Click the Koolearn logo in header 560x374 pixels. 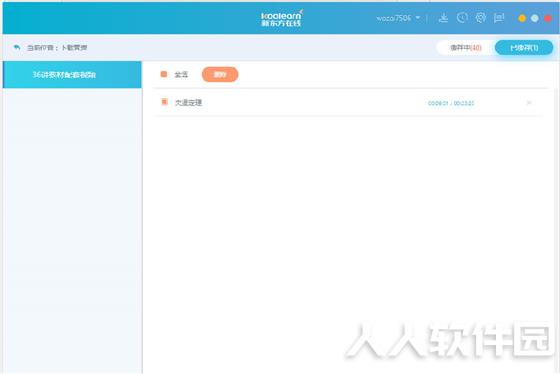(x=281, y=18)
